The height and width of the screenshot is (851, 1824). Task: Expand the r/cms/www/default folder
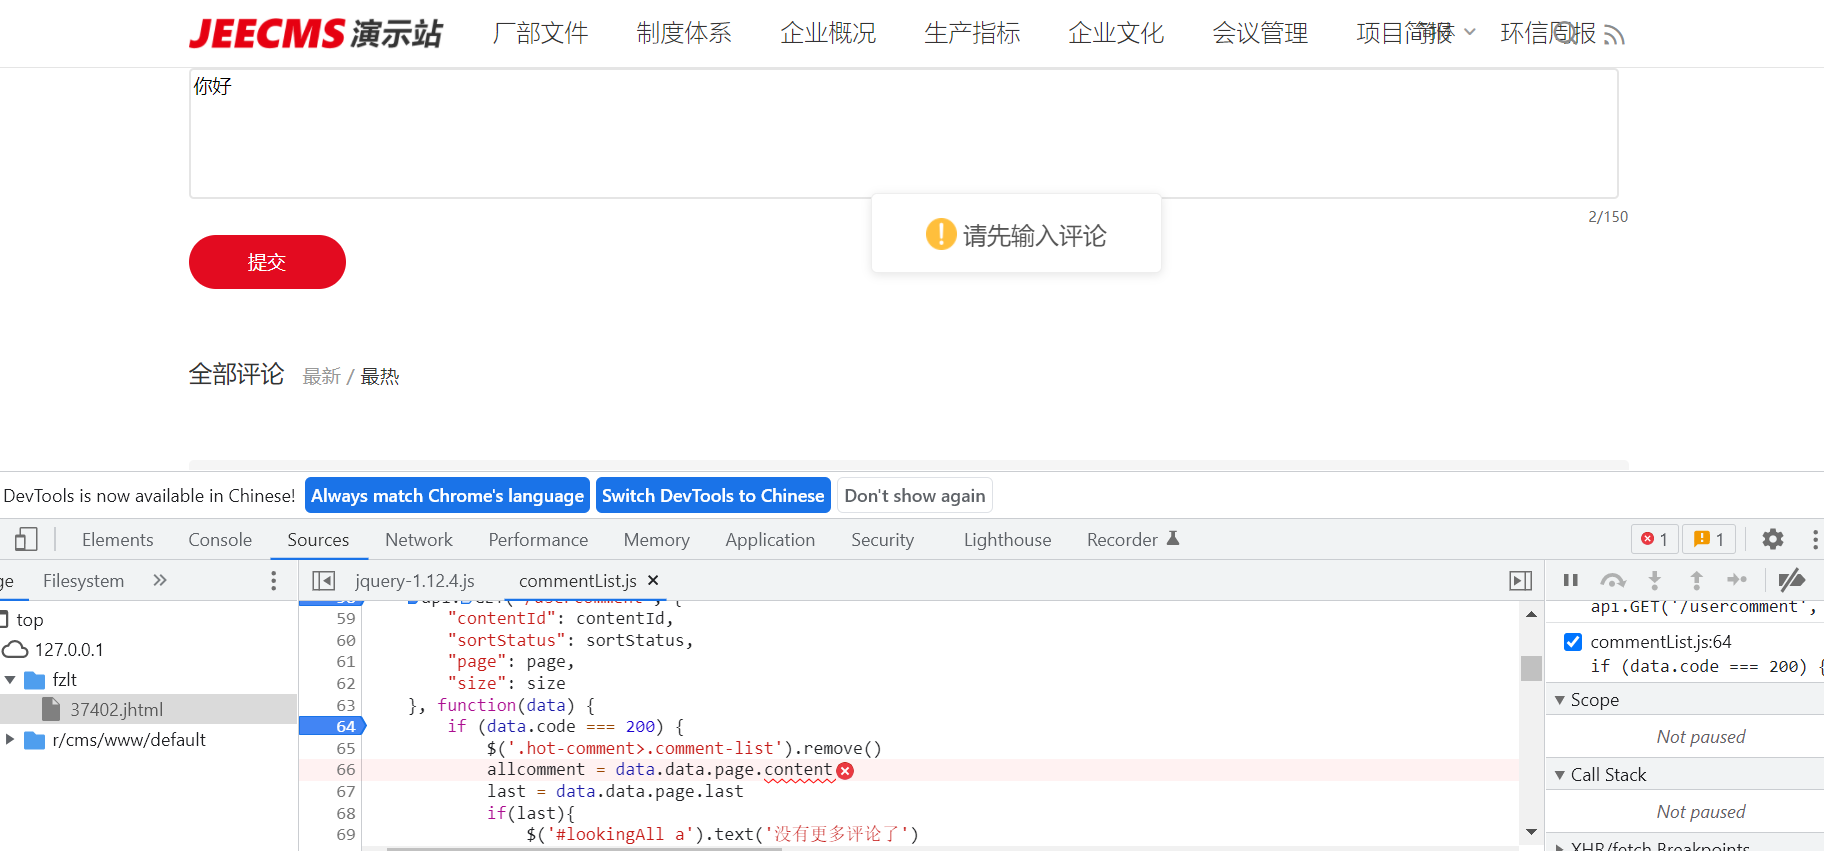pyautogui.click(x=10, y=740)
